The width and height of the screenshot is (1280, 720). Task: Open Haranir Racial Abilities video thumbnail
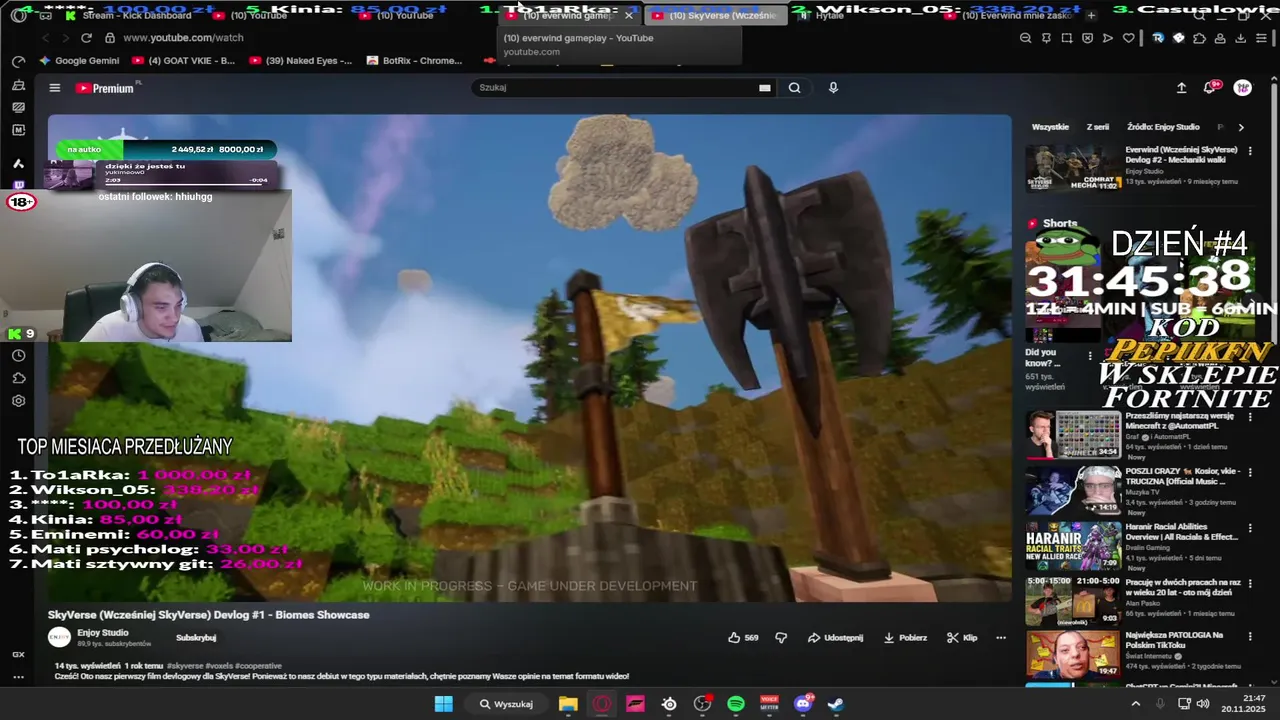pyautogui.click(x=1073, y=546)
